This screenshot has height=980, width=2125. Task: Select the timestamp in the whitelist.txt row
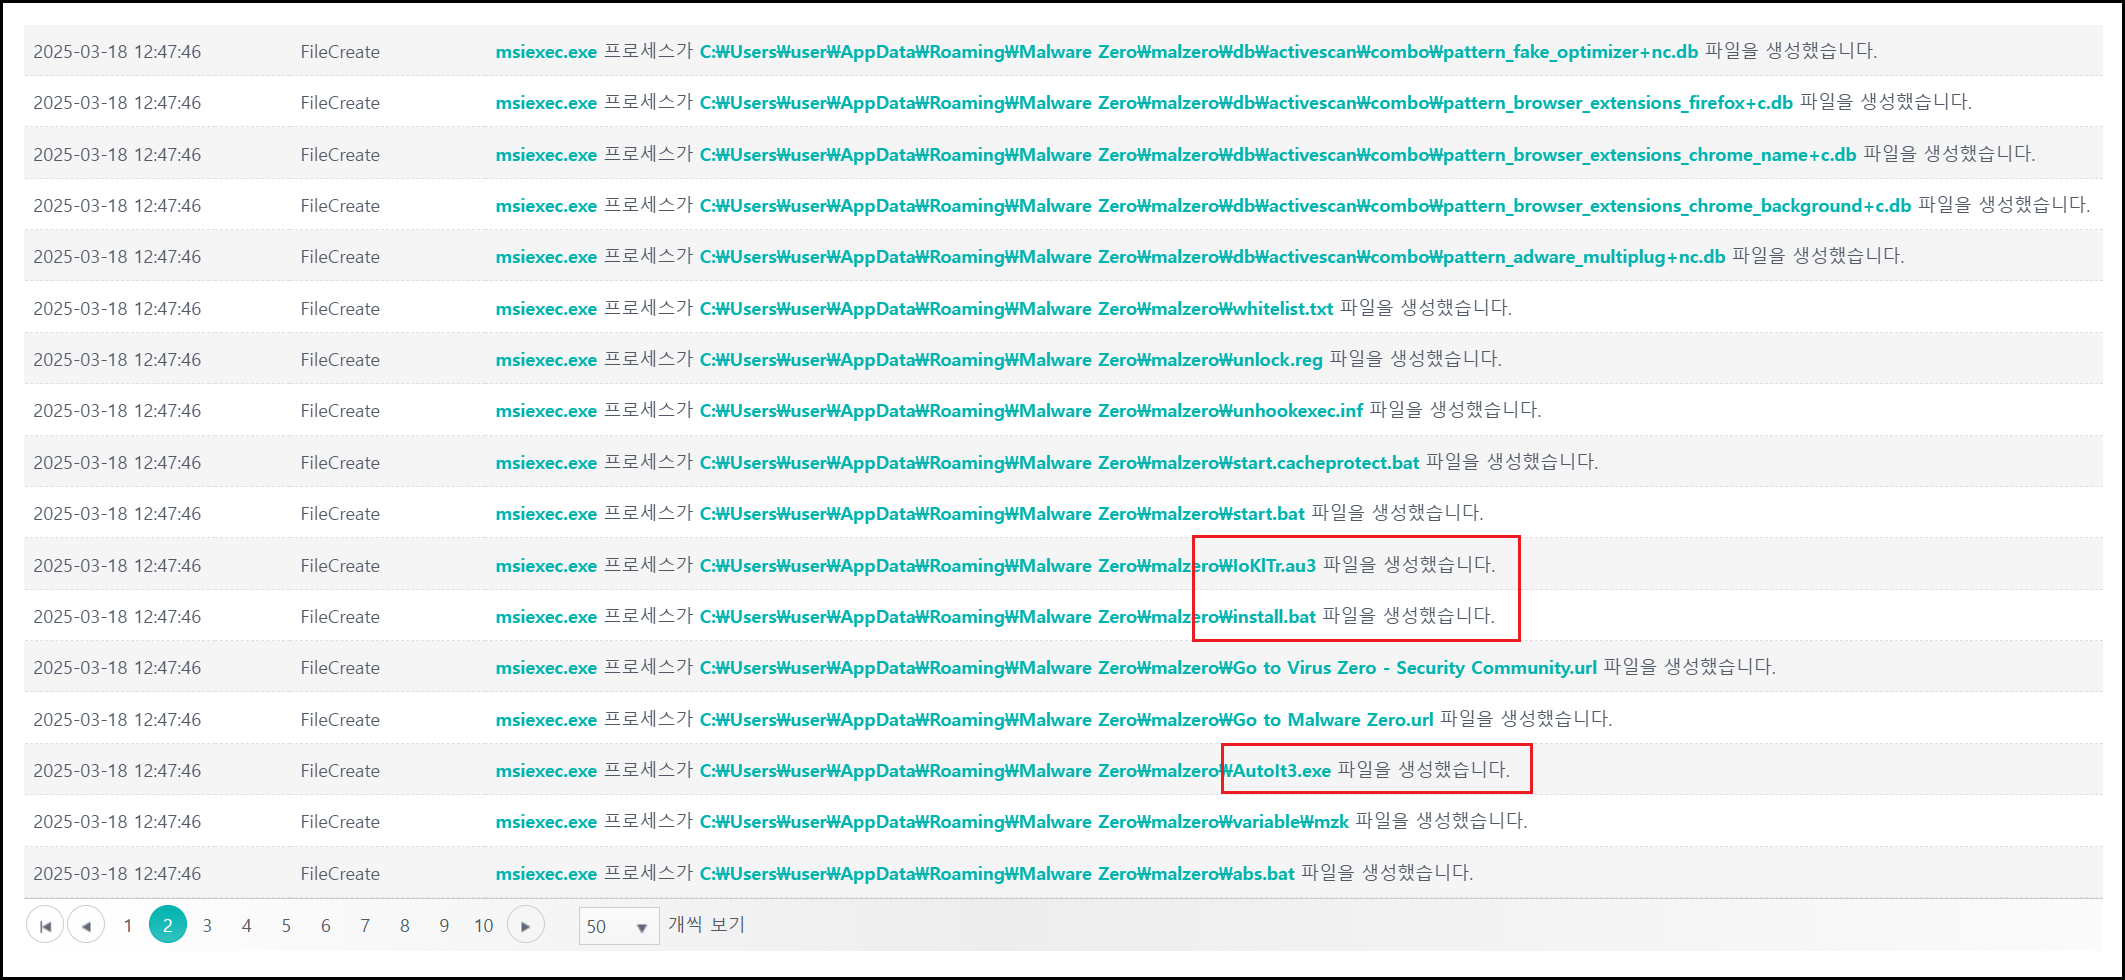pos(117,308)
